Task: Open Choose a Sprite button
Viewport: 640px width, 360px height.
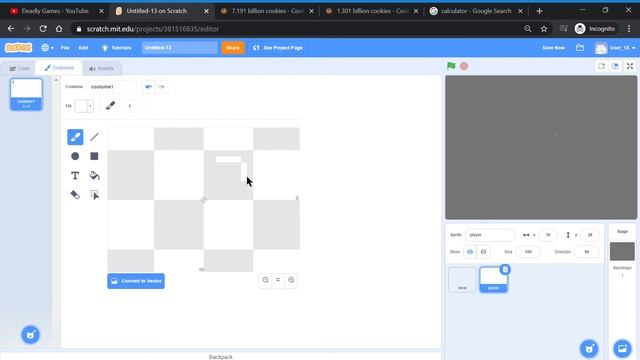Action: click(589, 349)
